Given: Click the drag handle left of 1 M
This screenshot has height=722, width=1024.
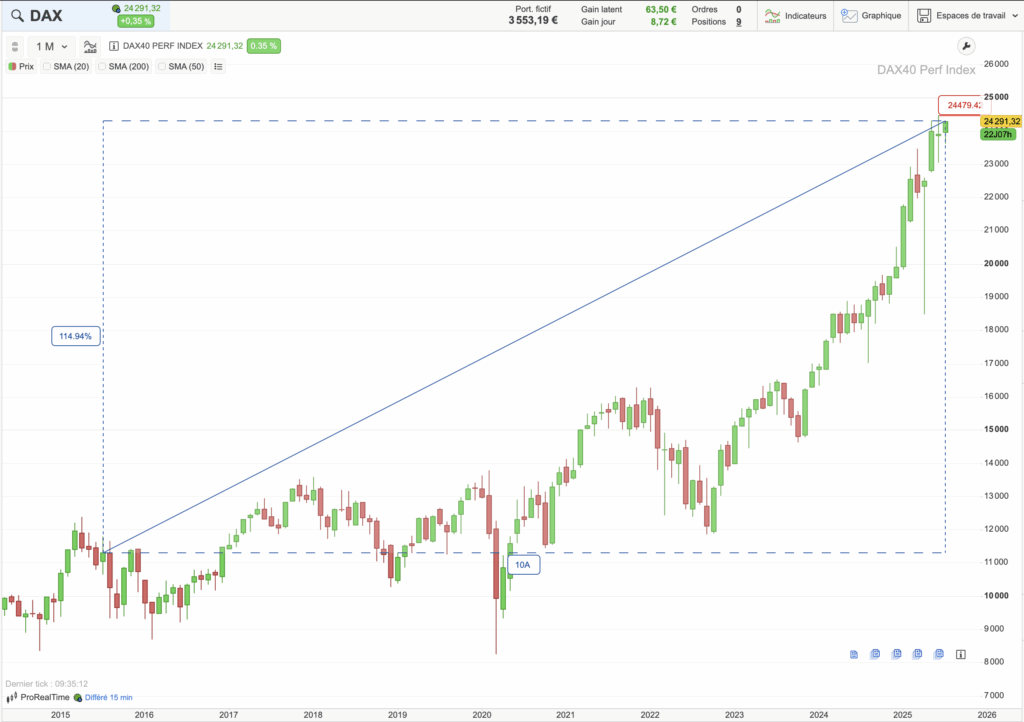Looking at the screenshot, I should click(x=14, y=46).
